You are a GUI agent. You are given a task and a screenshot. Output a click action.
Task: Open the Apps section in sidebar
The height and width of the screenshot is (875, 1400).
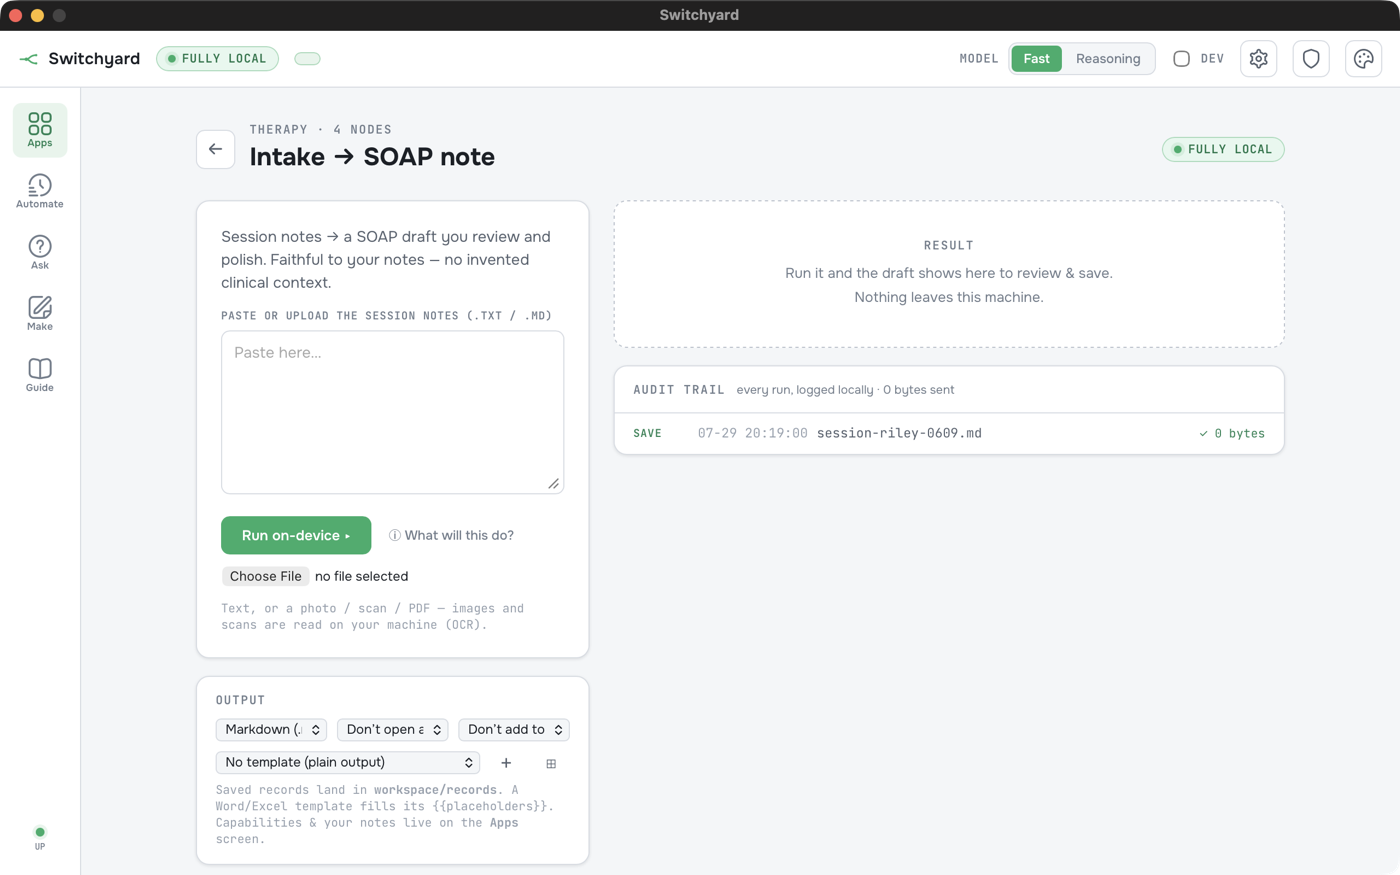40,130
